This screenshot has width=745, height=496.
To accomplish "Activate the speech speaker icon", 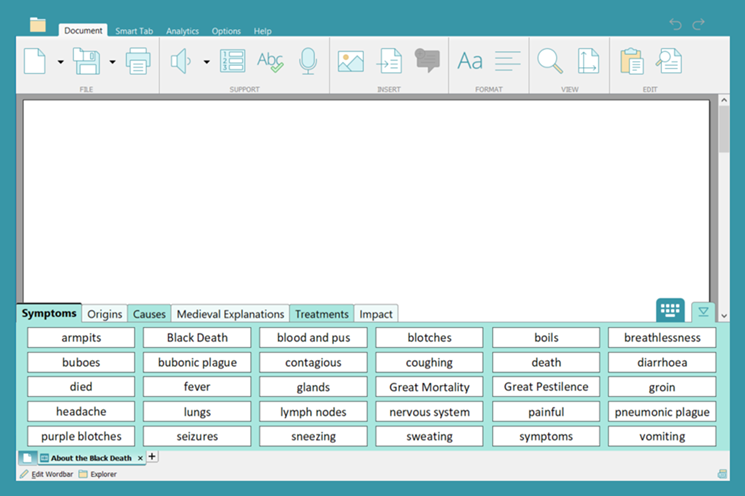I will [181, 61].
